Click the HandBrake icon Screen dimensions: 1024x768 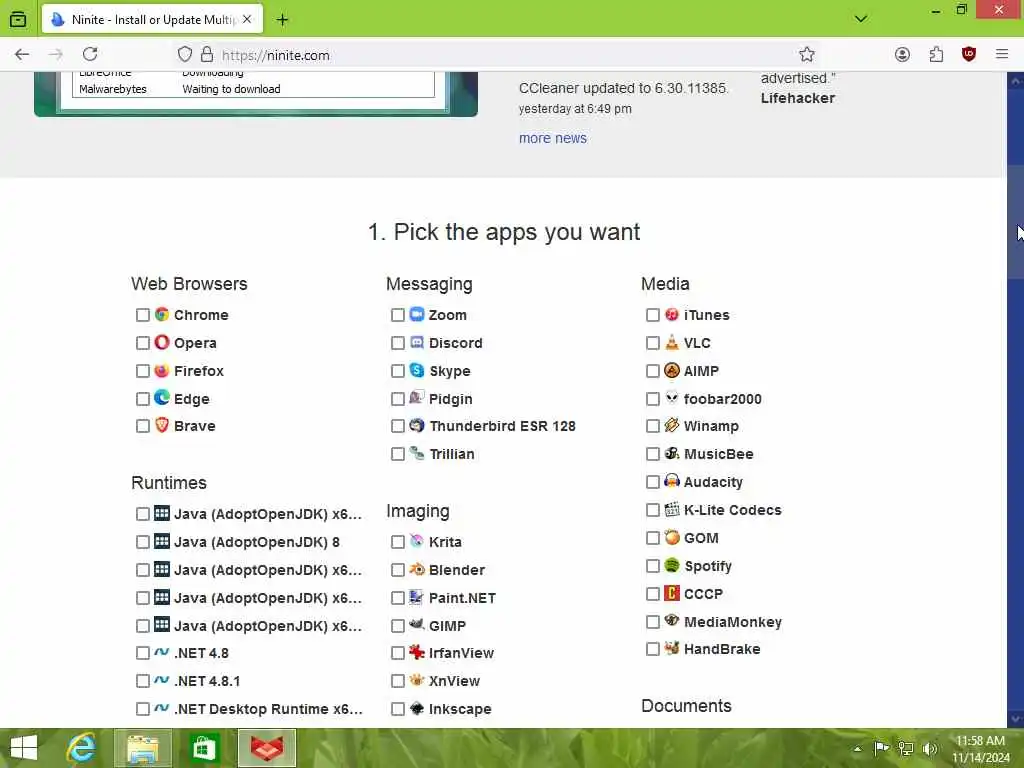pyautogui.click(x=672, y=648)
